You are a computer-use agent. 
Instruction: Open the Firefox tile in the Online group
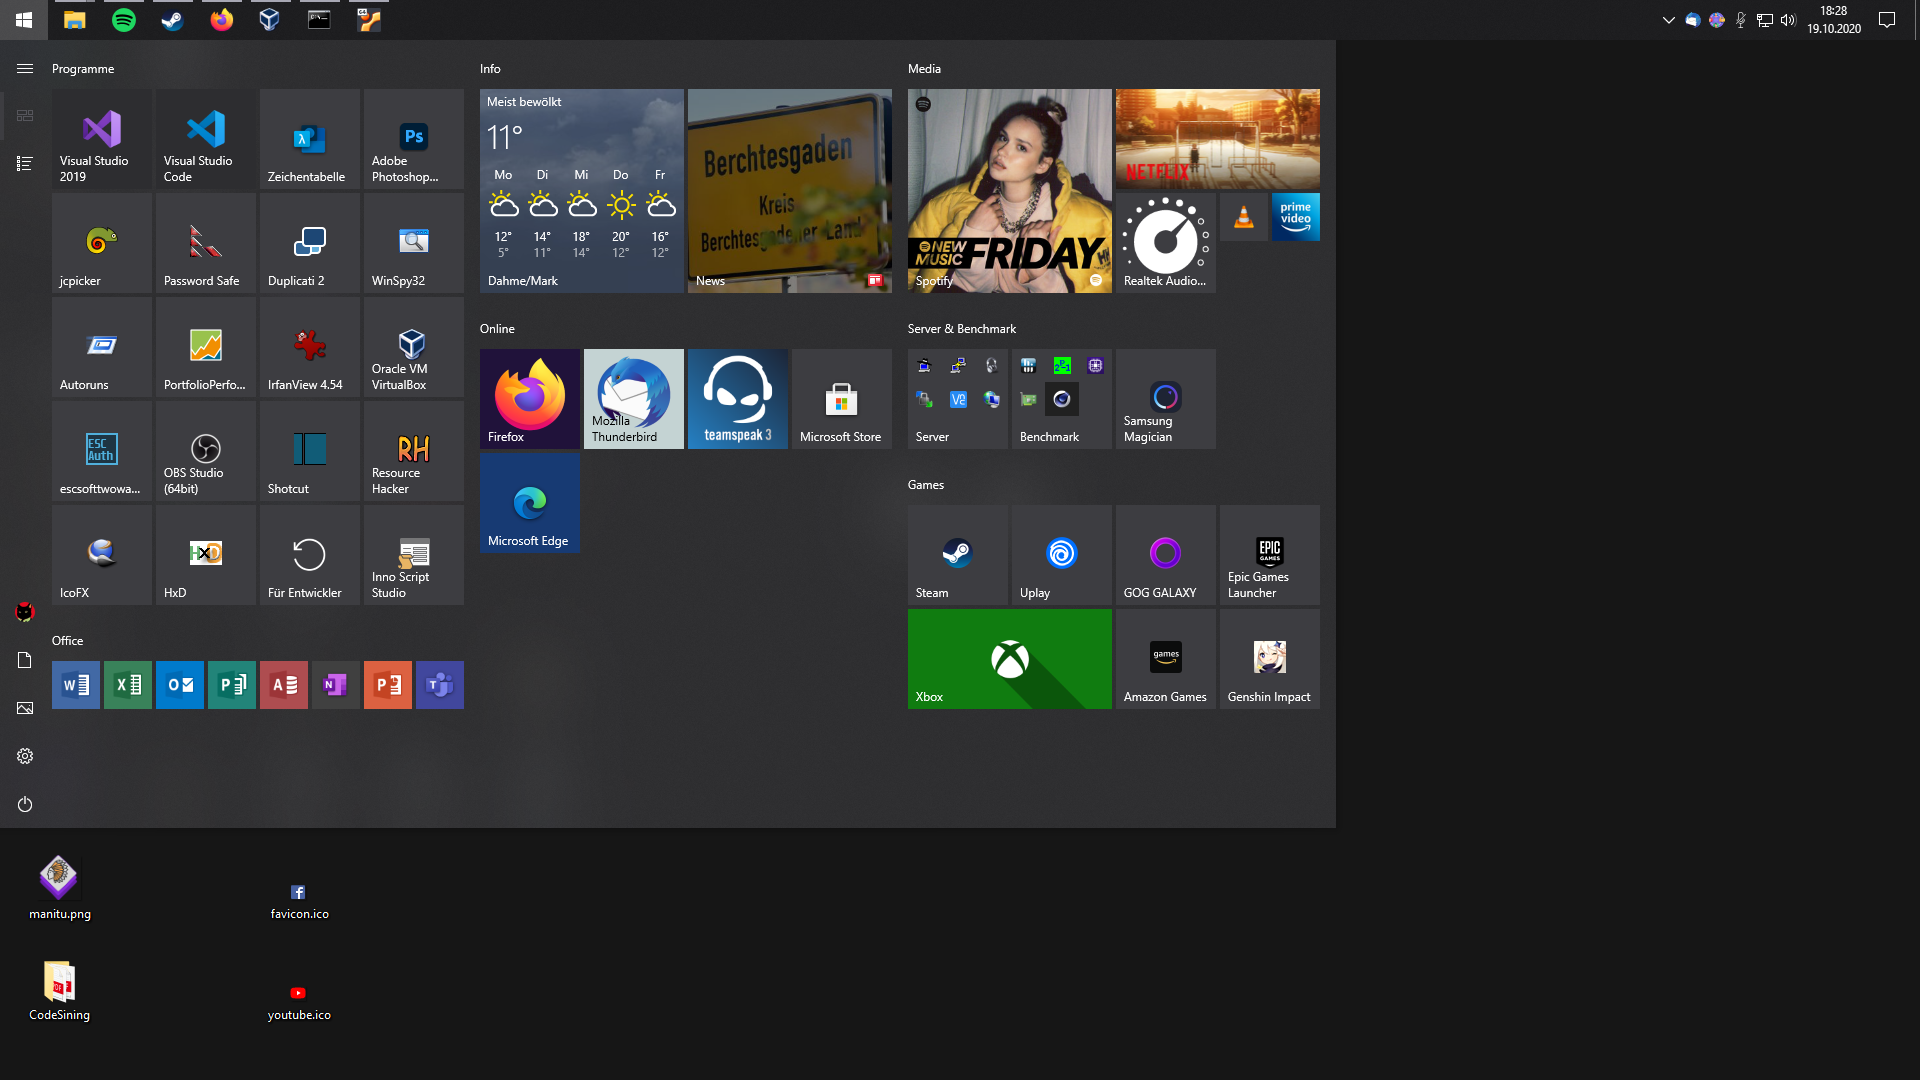tap(529, 398)
